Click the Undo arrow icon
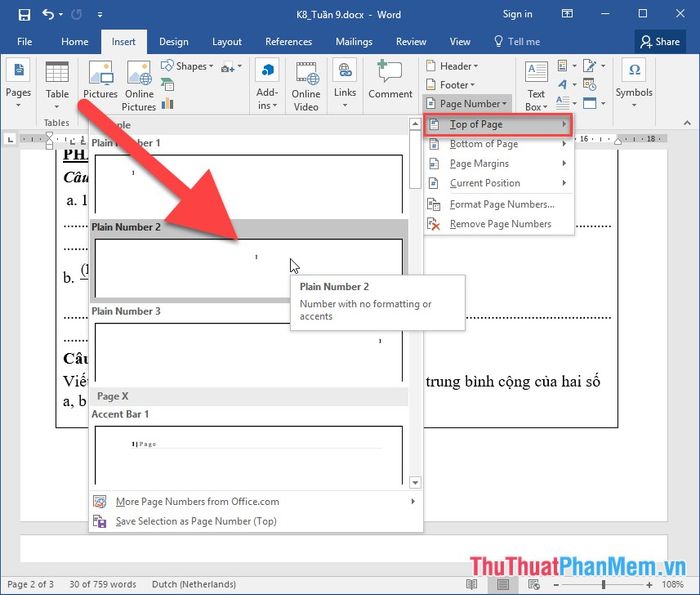Image resolution: width=700 pixels, height=595 pixels. 48,15
